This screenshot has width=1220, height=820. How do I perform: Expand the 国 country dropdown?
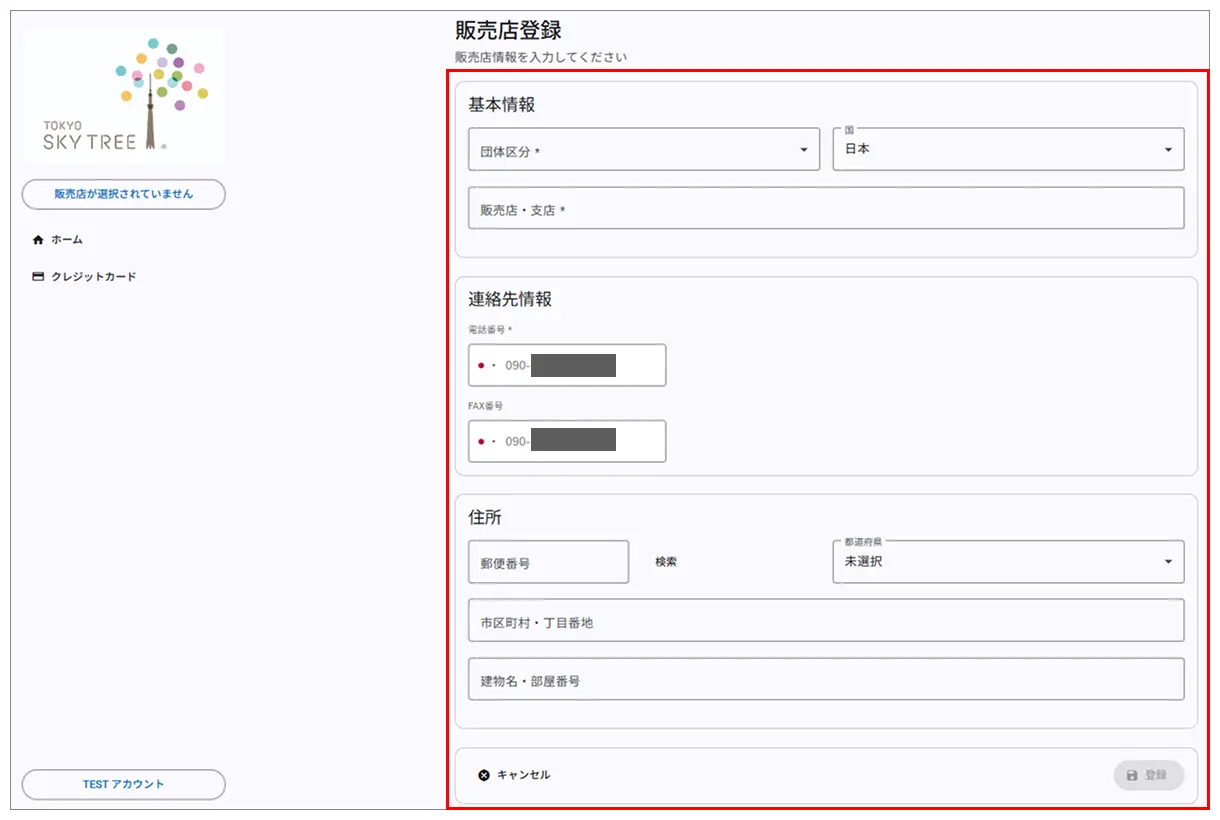pos(1008,149)
